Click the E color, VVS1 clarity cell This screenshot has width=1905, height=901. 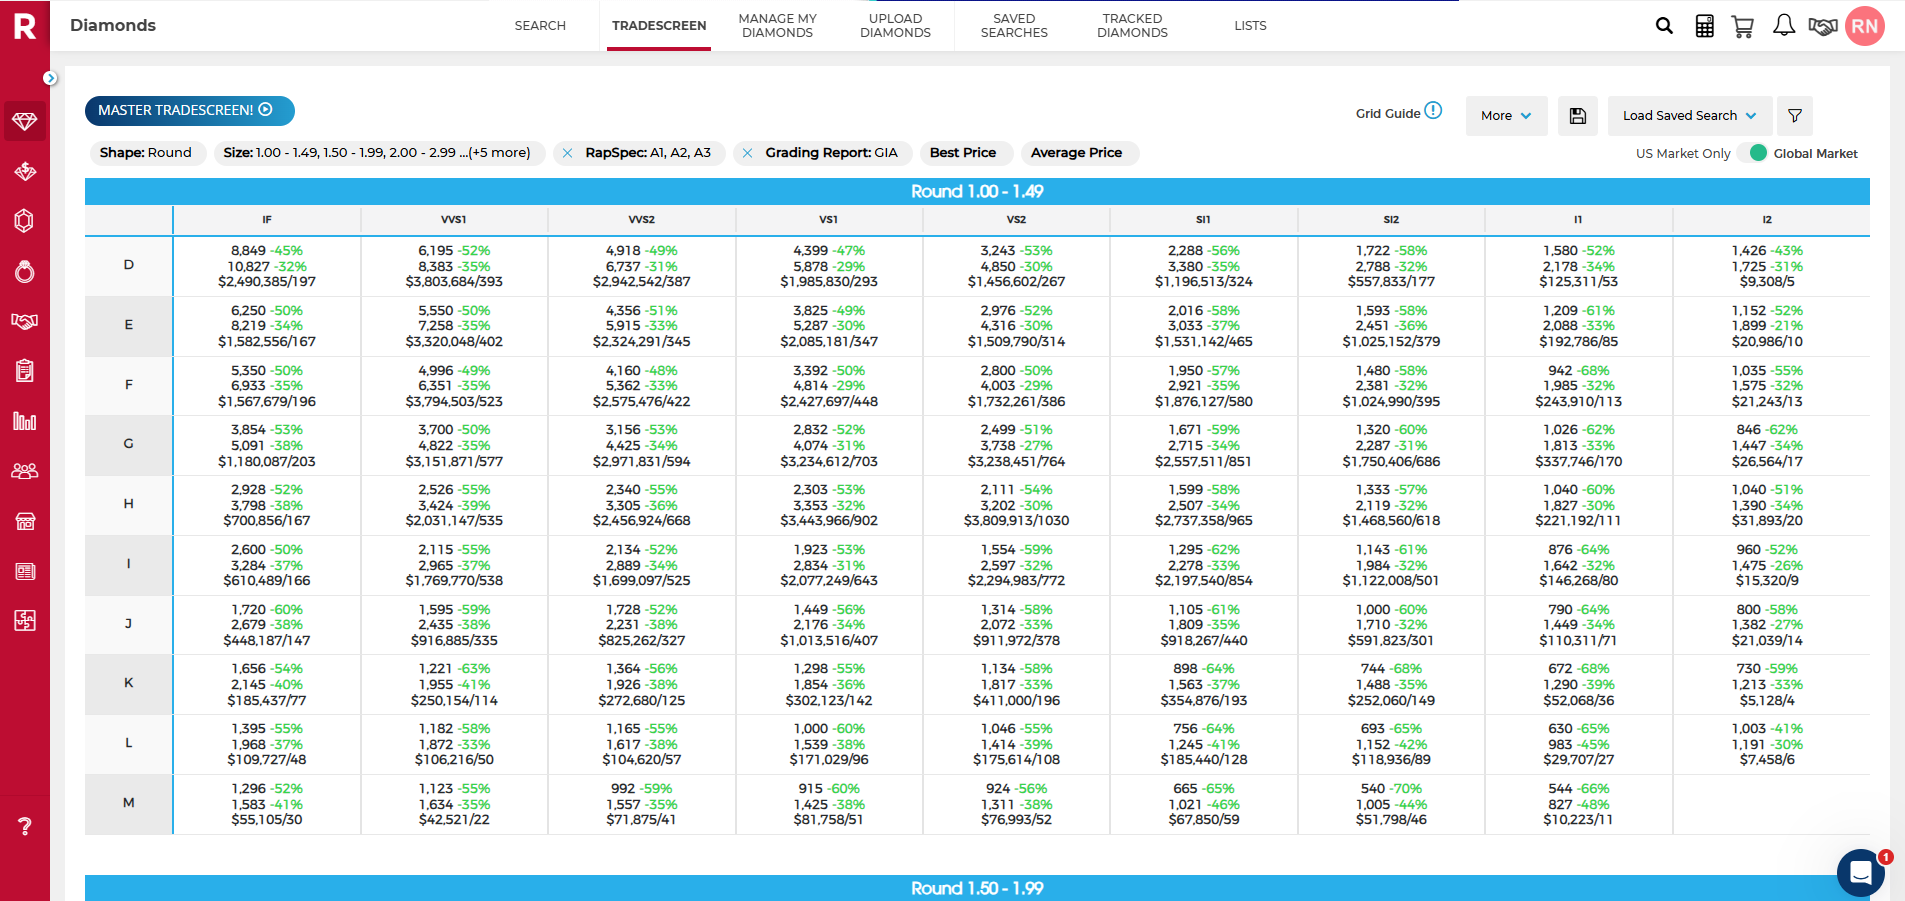point(454,326)
